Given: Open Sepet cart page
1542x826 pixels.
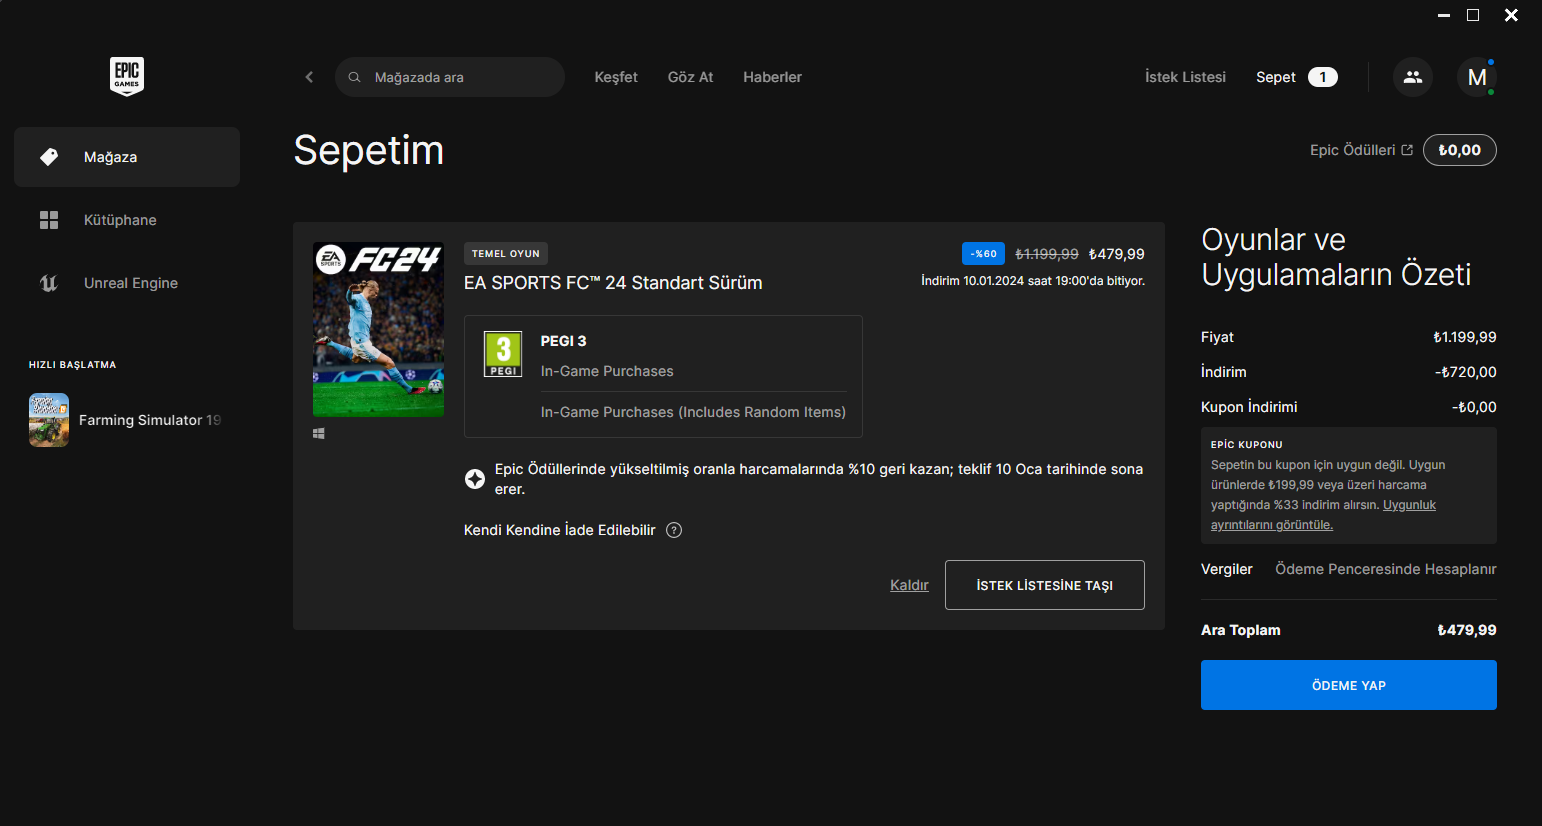Looking at the screenshot, I should coord(1276,77).
